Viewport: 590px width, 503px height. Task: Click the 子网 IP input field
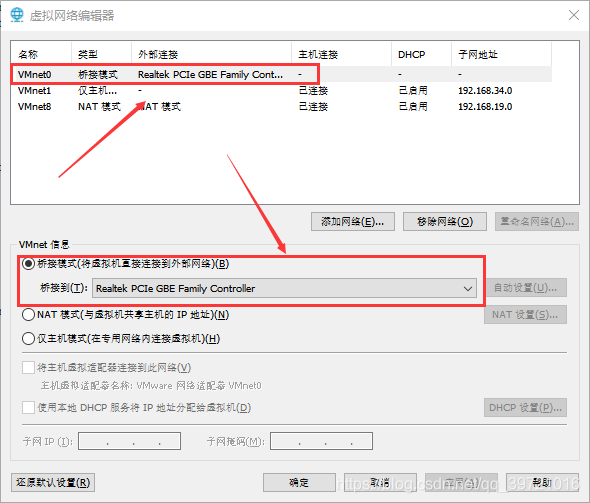(129, 441)
